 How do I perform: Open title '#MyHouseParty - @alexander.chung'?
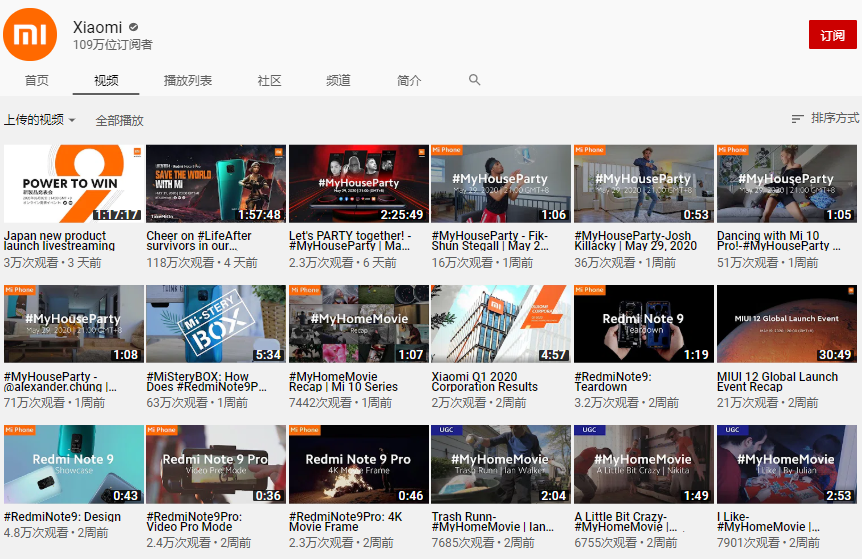[x=60, y=381]
